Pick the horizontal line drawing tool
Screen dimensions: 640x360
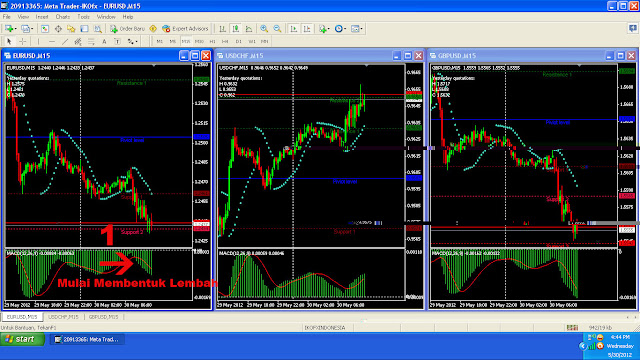tap(51, 41)
